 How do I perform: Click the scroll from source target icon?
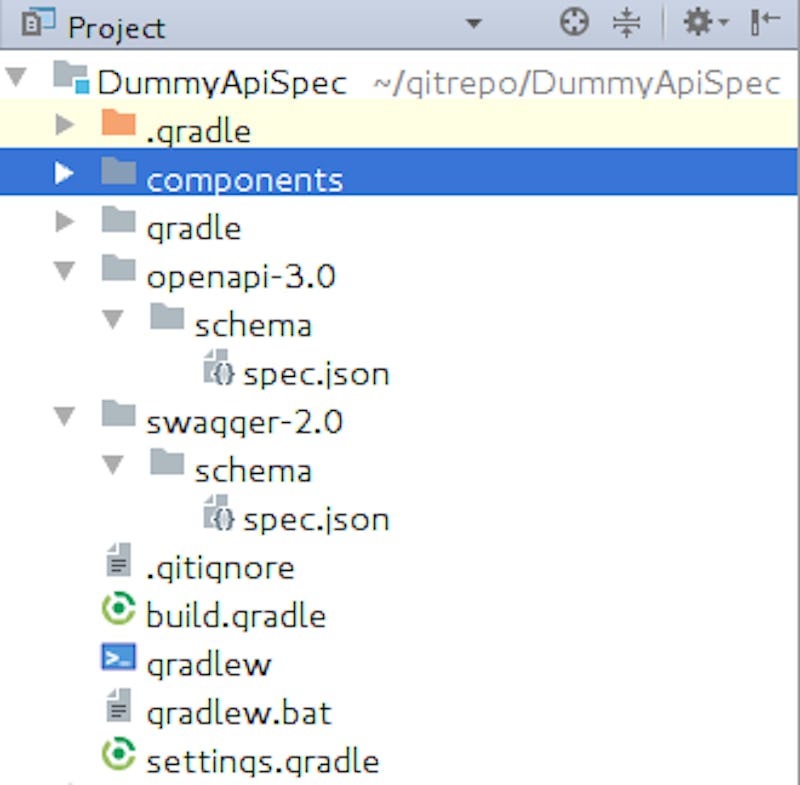tap(574, 22)
